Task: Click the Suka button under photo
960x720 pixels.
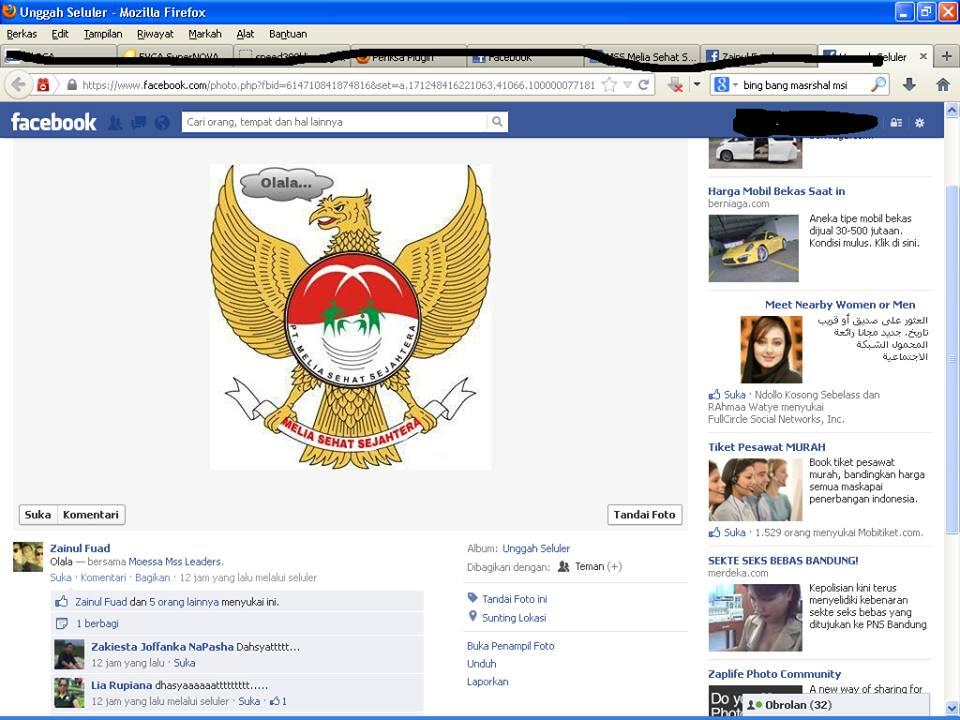Action: pyautogui.click(x=38, y=514)
